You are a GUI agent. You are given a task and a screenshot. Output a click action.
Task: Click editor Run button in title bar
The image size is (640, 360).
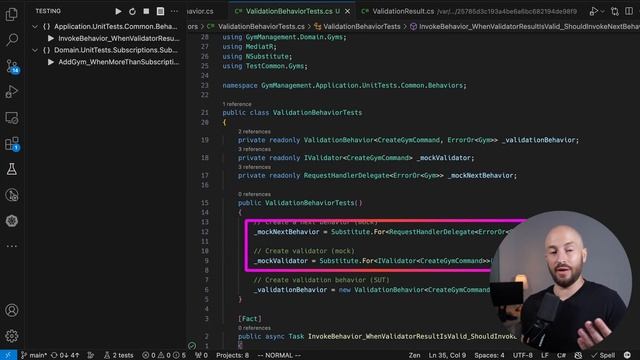[x=593, y=11]
